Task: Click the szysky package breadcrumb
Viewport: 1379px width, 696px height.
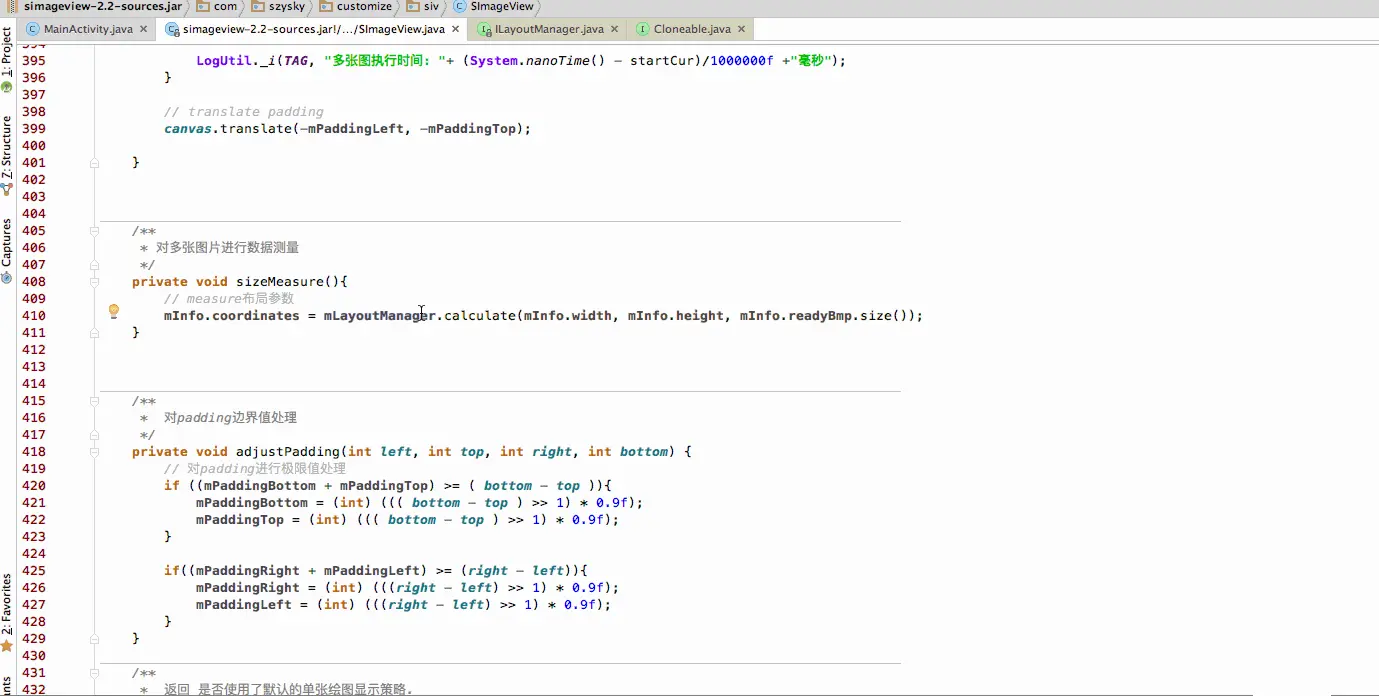Action: click(279, 6)
